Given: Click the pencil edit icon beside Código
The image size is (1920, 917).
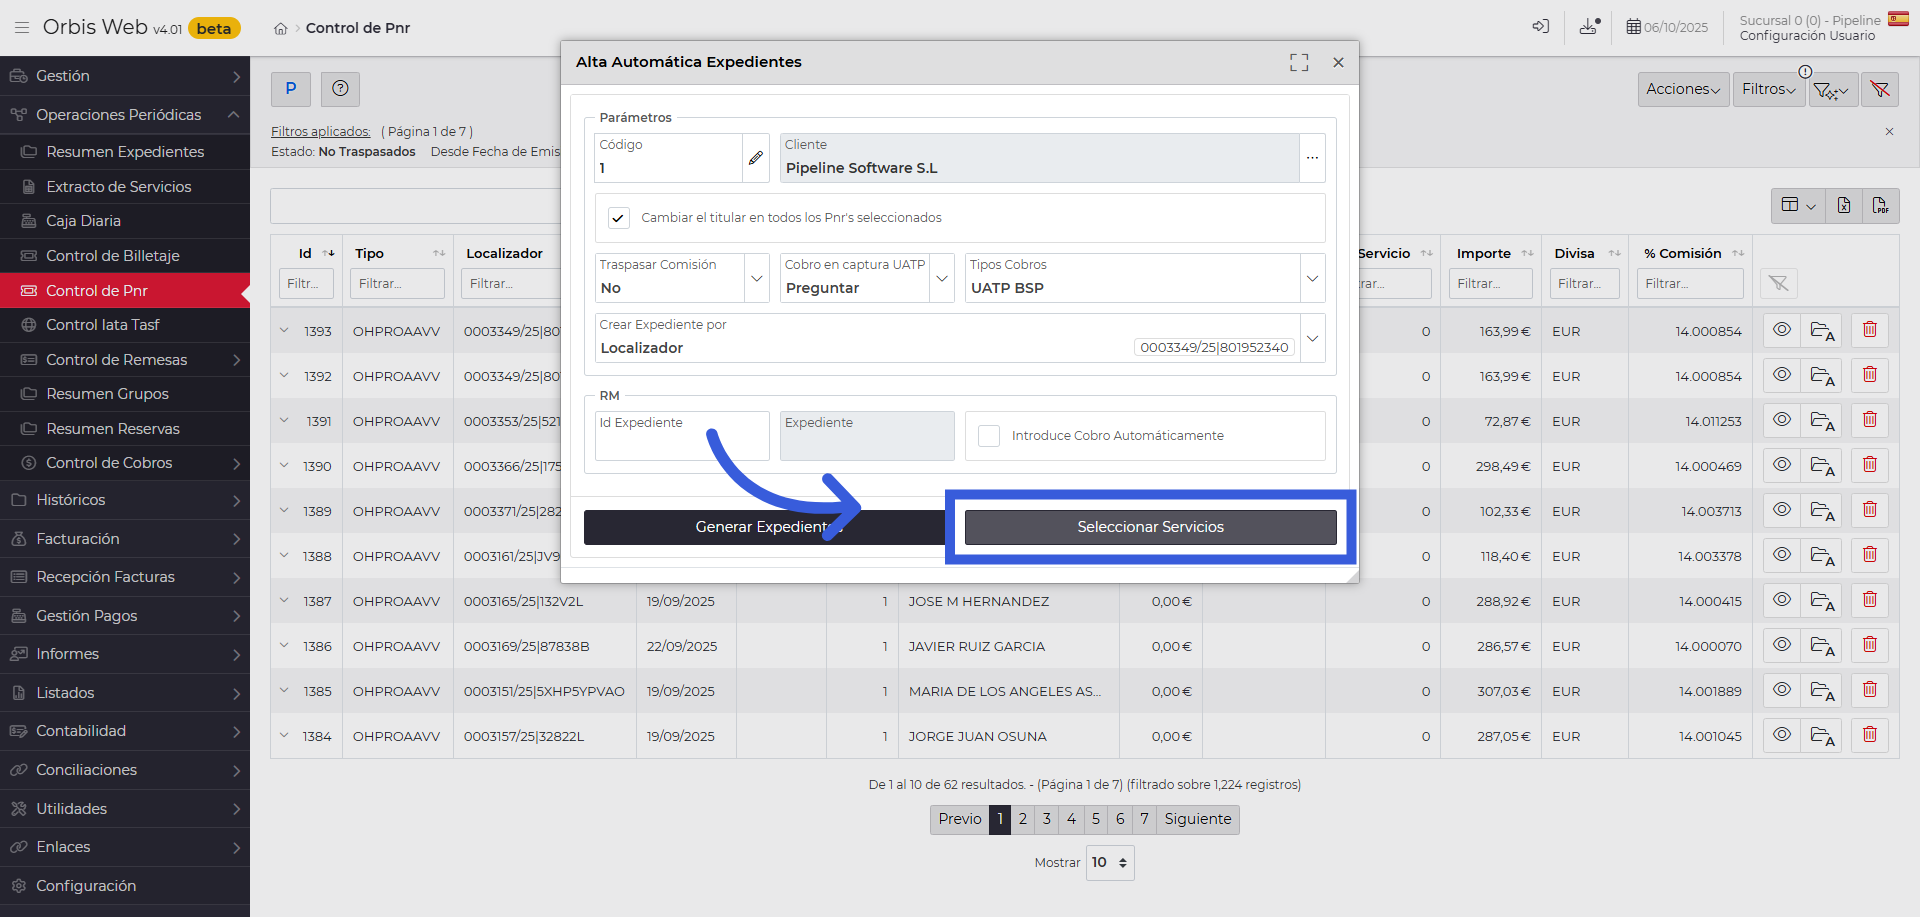Looking at the screenshot, I should [x=756, y=158].
